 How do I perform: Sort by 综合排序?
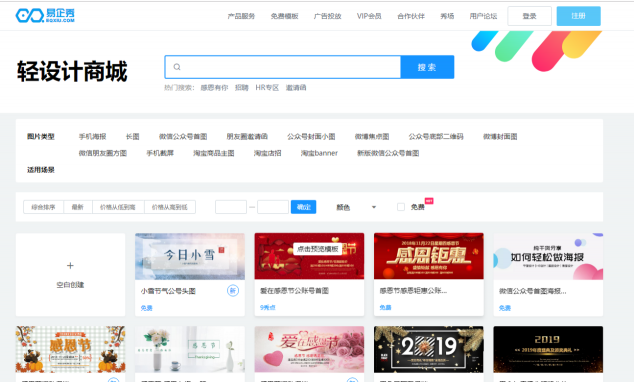[43, 207]
